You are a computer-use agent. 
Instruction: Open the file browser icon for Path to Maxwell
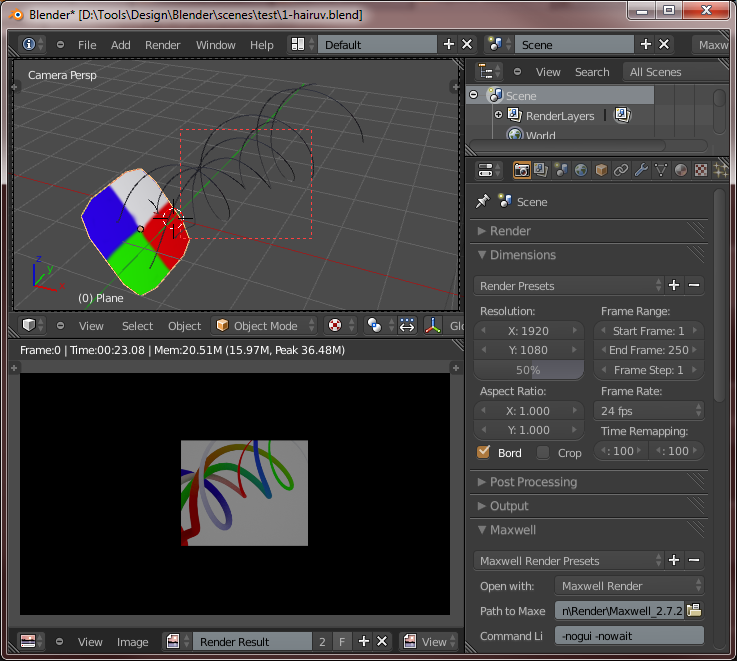coord(694,610)
